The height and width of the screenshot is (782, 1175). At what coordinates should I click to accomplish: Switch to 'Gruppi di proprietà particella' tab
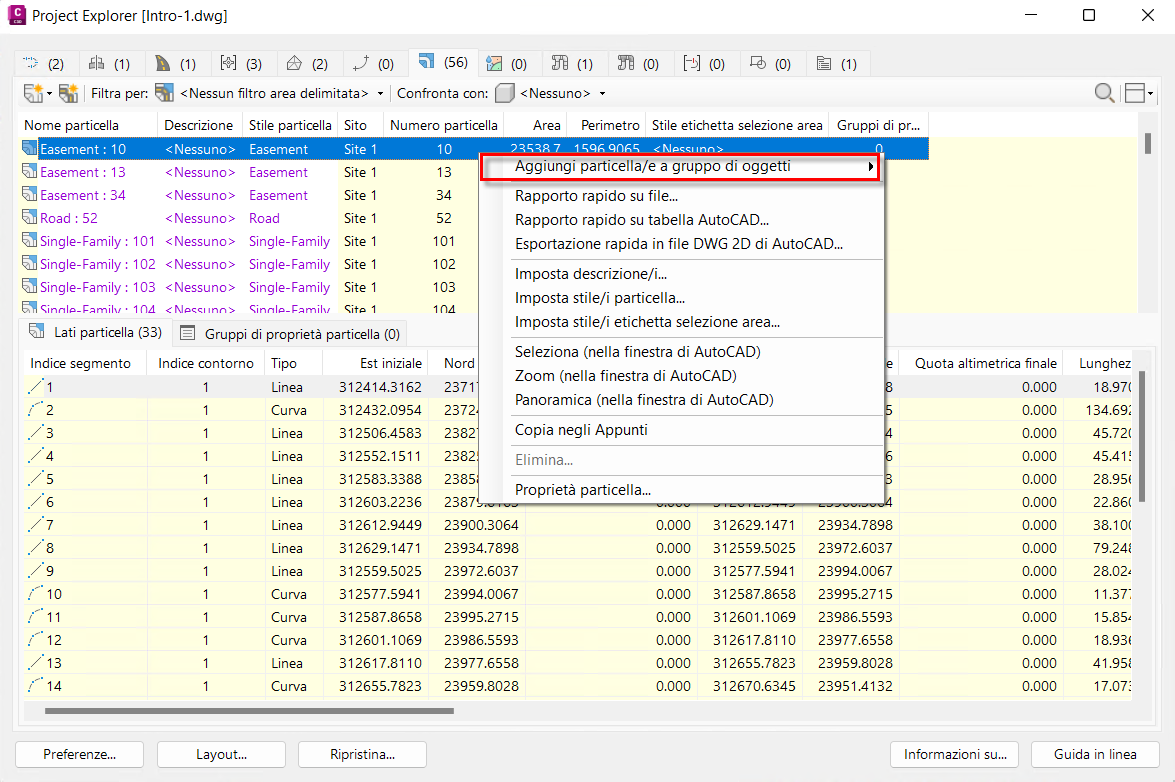(290, 334)
